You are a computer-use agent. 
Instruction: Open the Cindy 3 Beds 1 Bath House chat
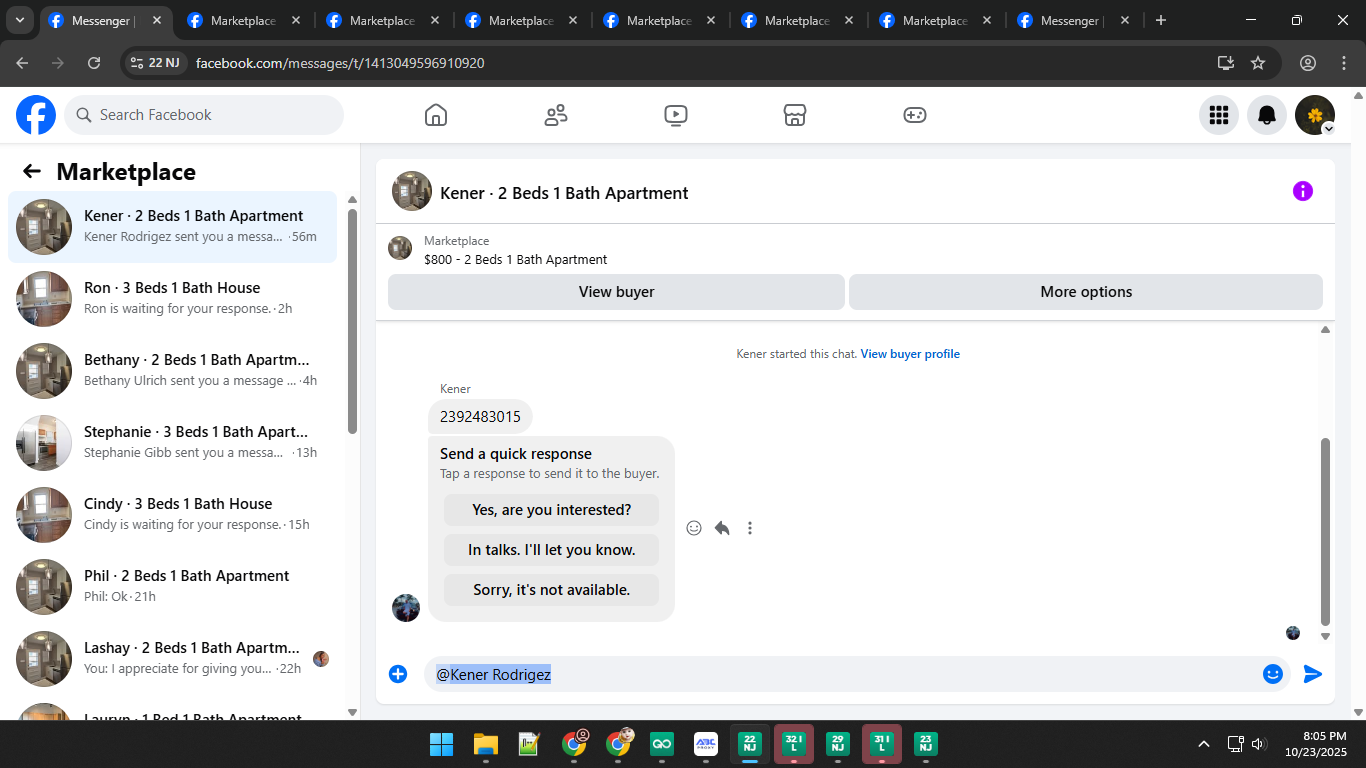(172, 515)
